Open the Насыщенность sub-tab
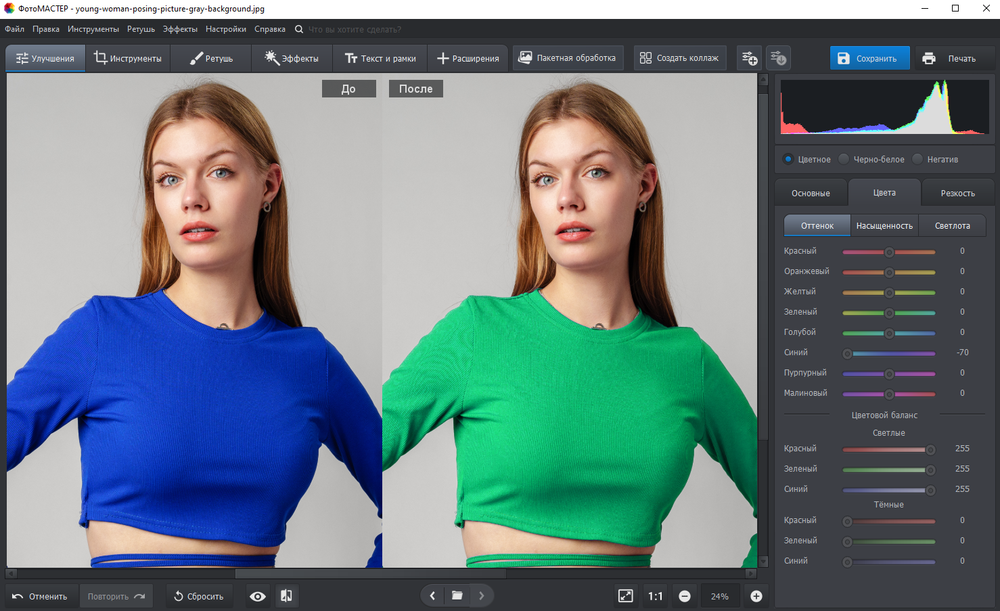The height and width of the screenshot is (611, 1000). (885, 226)
